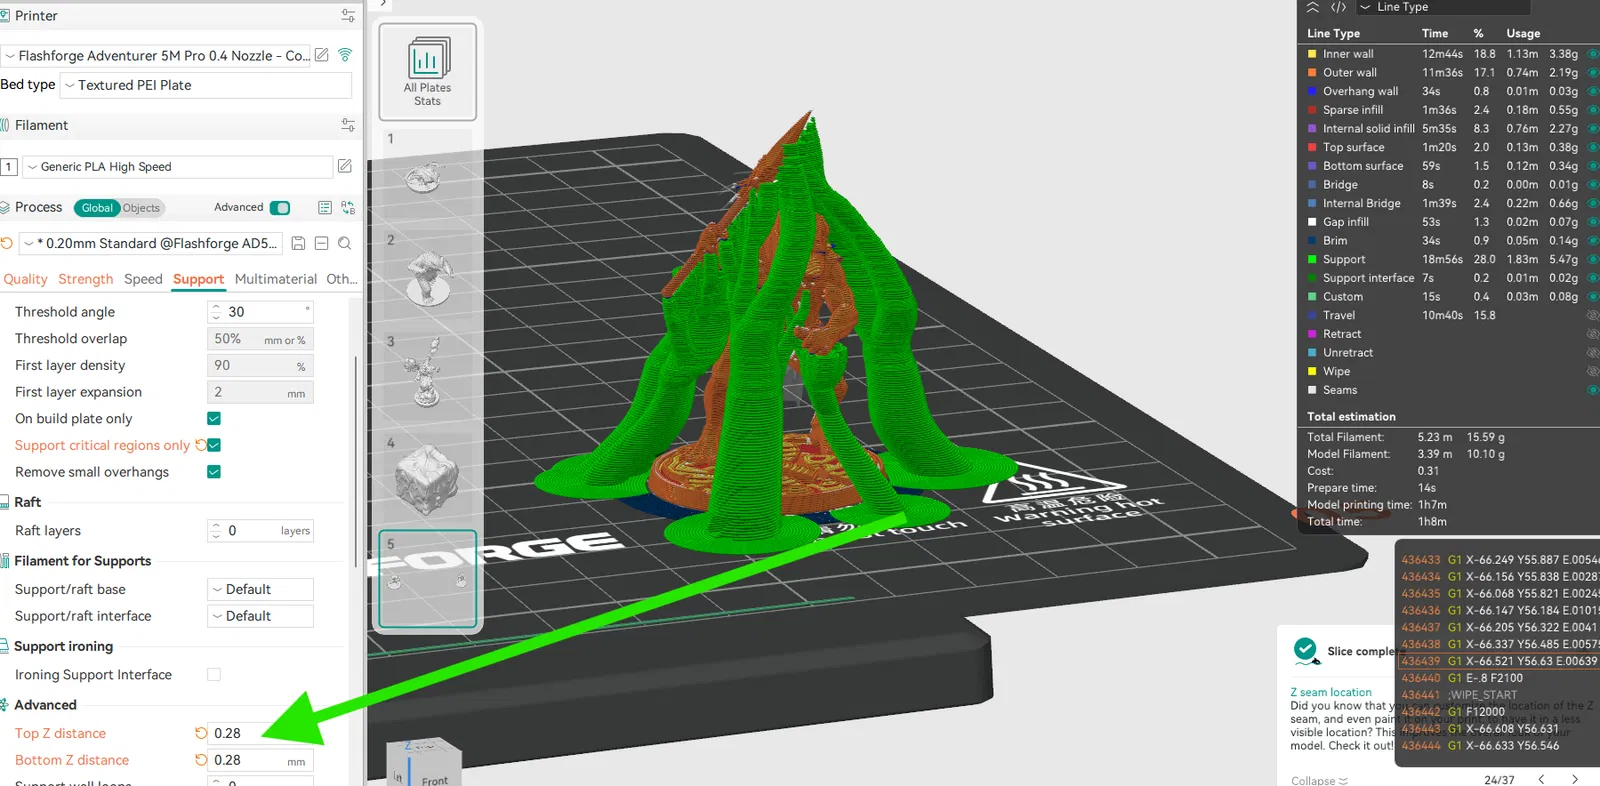
Task: Open the Support/raft interface filament dropdown
Action: click(x=260, y=616)
